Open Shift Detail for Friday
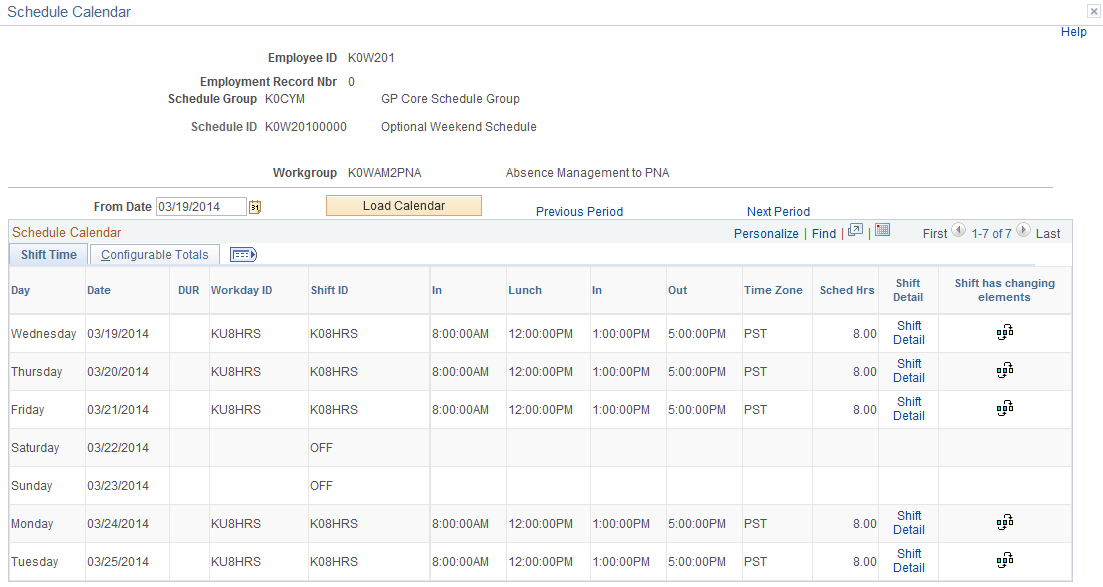The height and width of the screenshot is (587, 1103). click(x=908, y=409)
